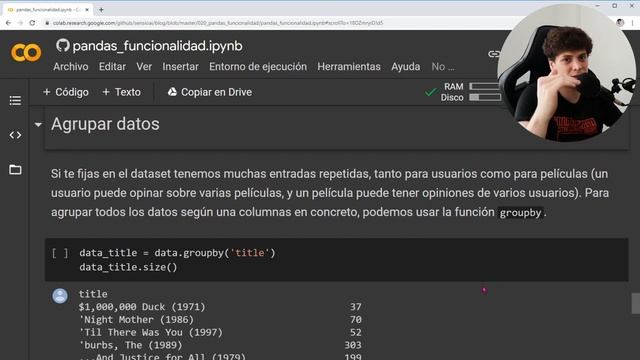Image resolution: width=640 pixels, height=360 pixels.
Task: Open the Insertar menu
Action: tap(180, 67)
